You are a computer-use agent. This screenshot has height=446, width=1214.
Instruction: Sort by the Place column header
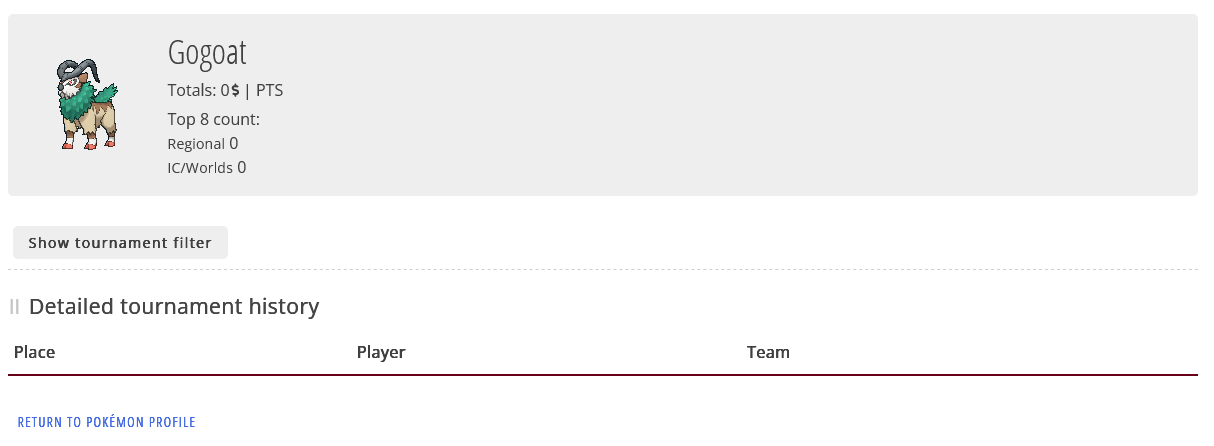click(35, 352)
